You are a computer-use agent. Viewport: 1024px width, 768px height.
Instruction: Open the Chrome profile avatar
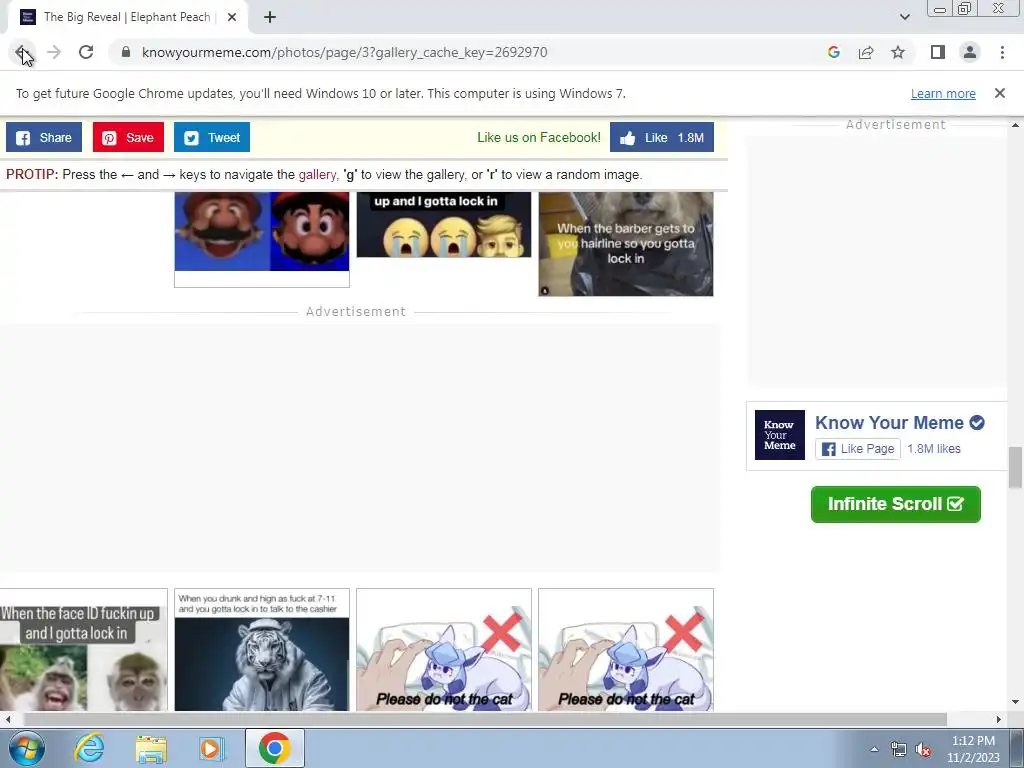click(x=970, y=52)
